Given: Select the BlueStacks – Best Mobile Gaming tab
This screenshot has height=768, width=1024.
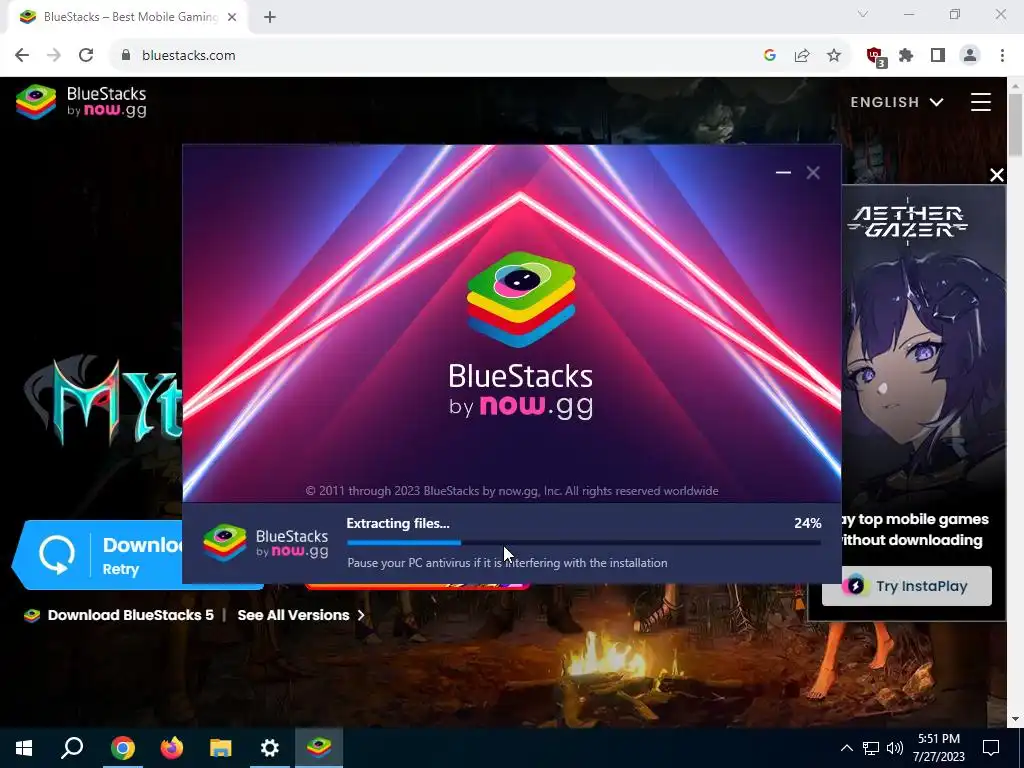Looking at the screenshot, I should pos(128,18).
